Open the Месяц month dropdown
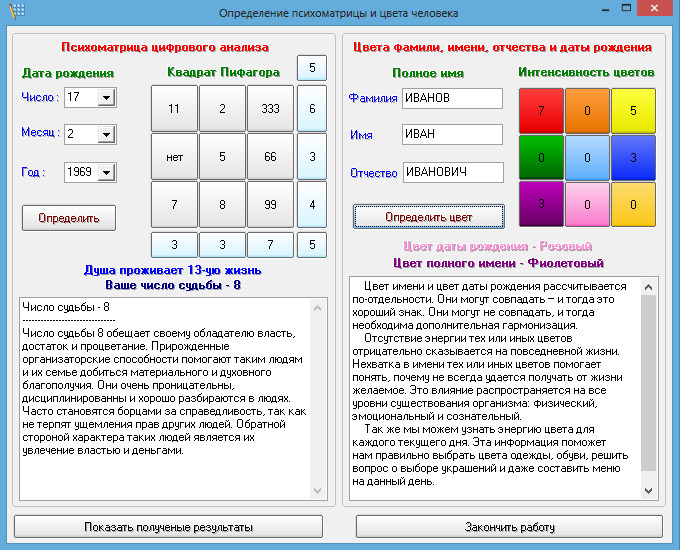Viewport: 680px width, 550px height. pos(106,134)
